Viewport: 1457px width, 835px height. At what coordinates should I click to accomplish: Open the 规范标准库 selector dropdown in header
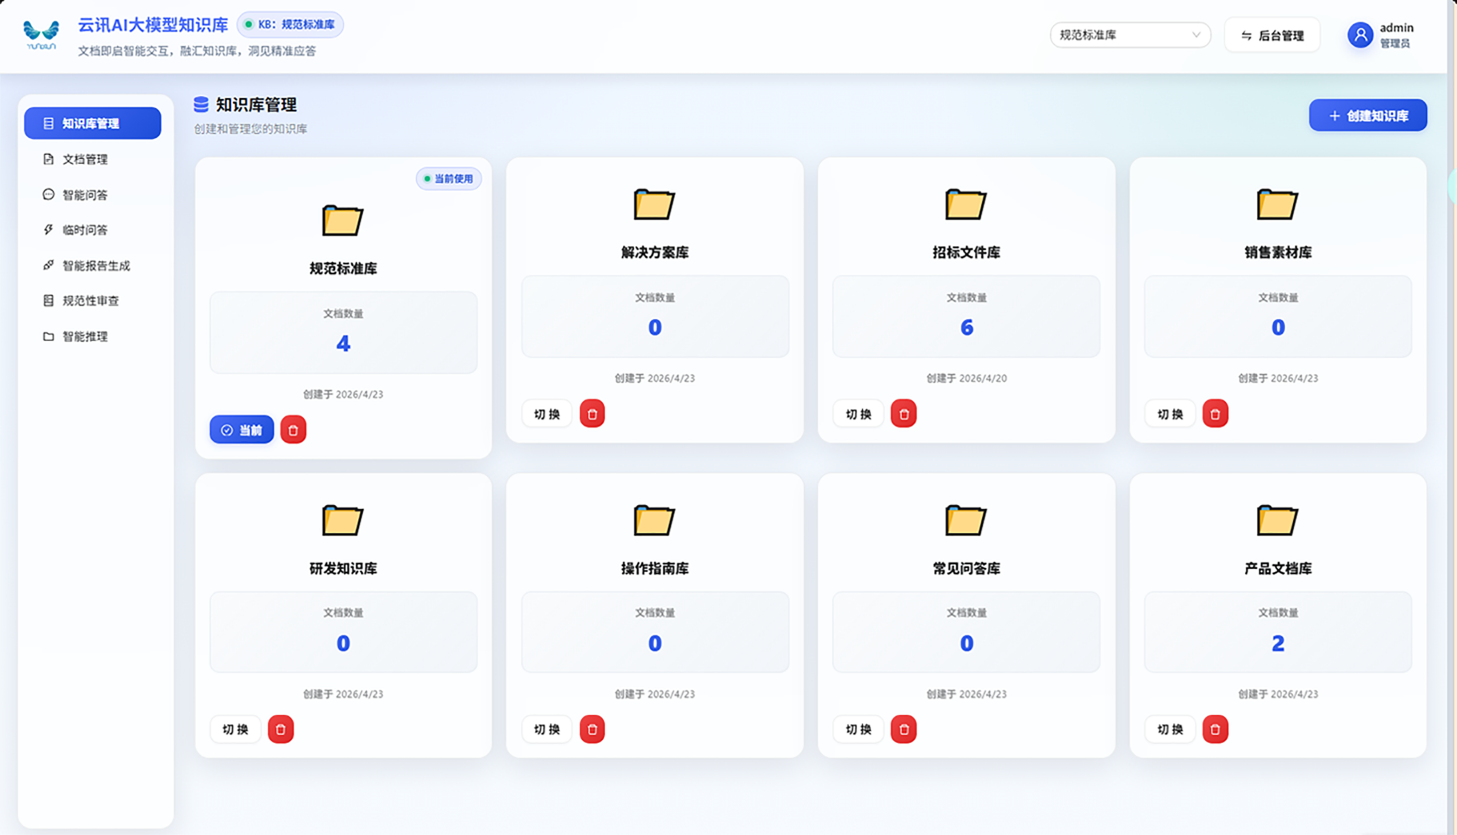[1130, 35]
